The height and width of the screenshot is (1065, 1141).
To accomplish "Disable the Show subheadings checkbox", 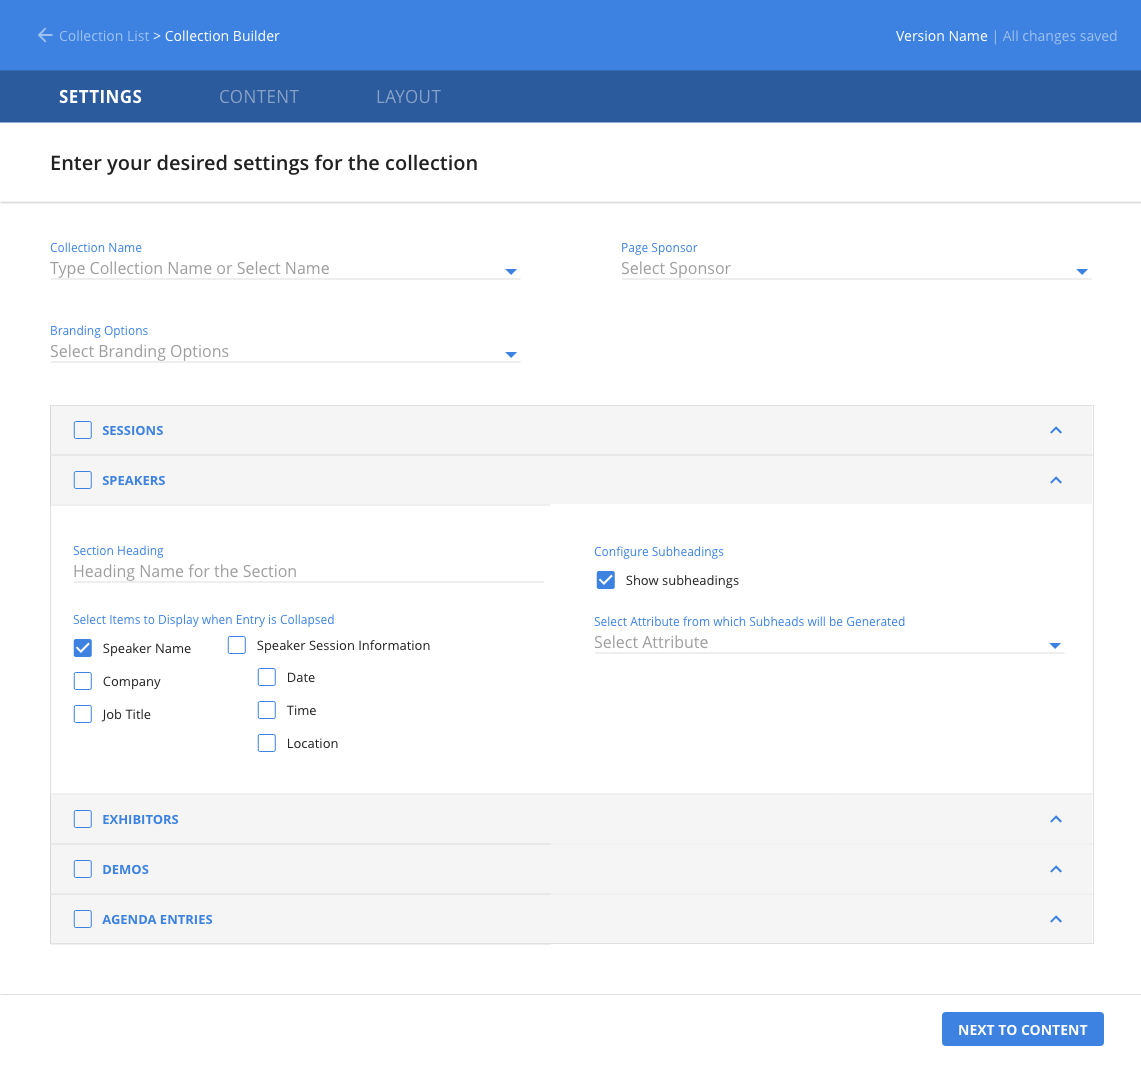I will pos(605,580).
